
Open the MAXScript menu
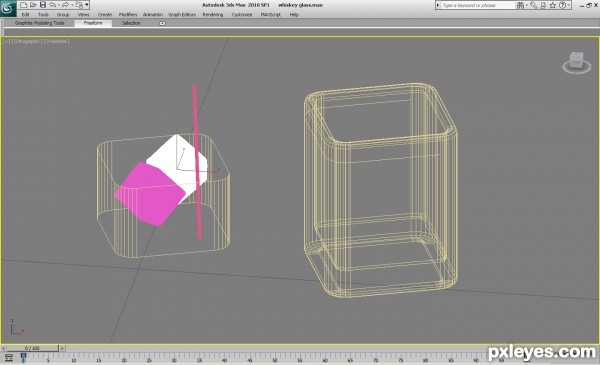270,15
